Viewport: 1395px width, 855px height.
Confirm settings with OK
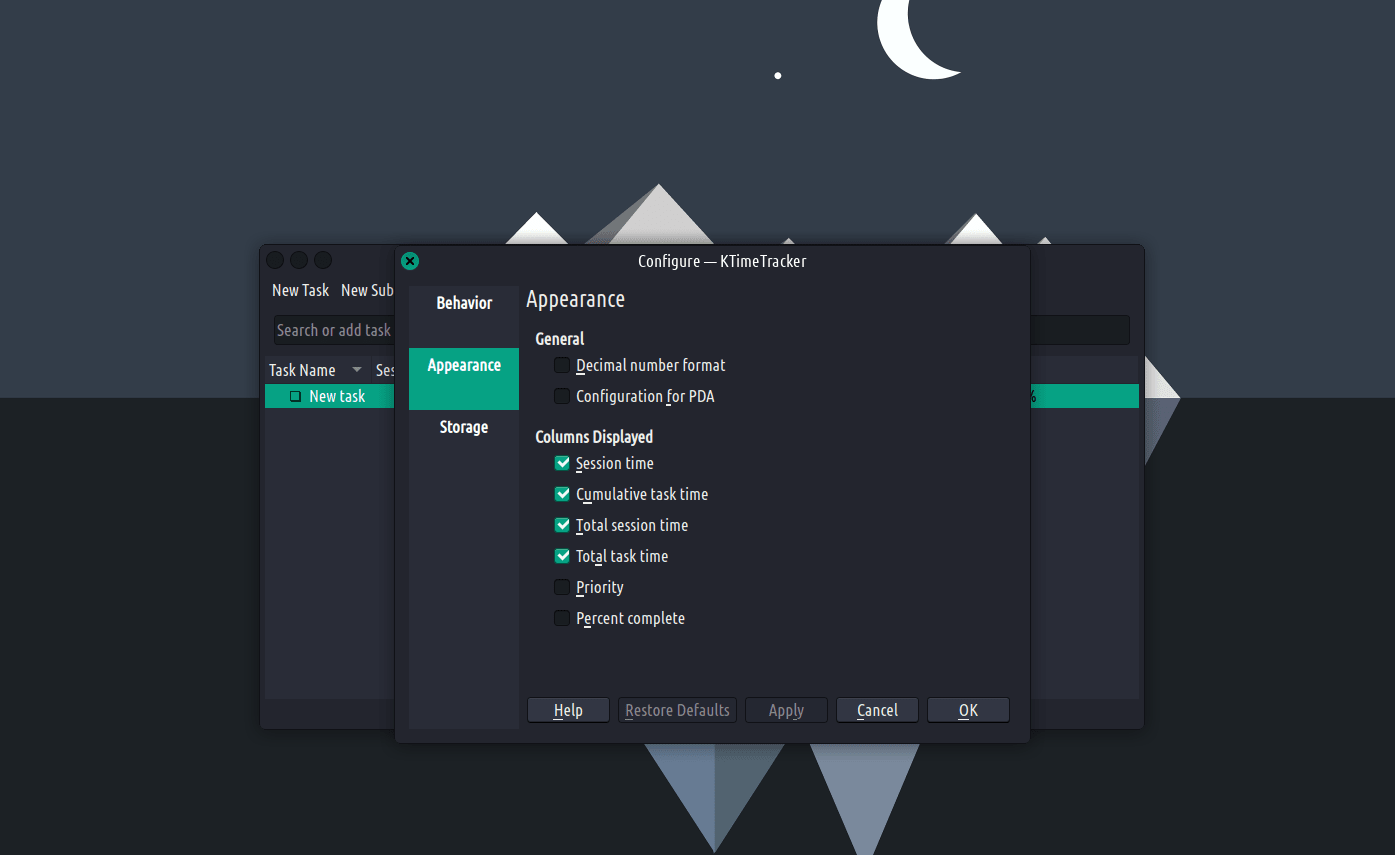point(968,710)
